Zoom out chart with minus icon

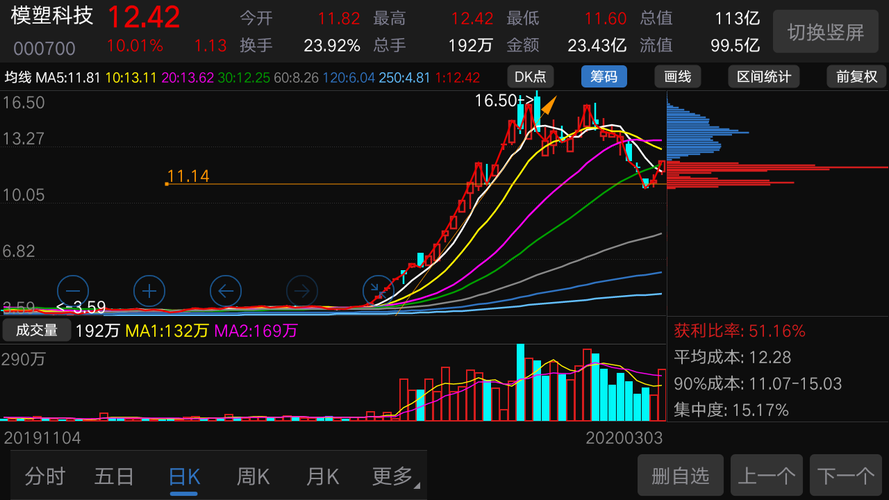pos(73,291)
